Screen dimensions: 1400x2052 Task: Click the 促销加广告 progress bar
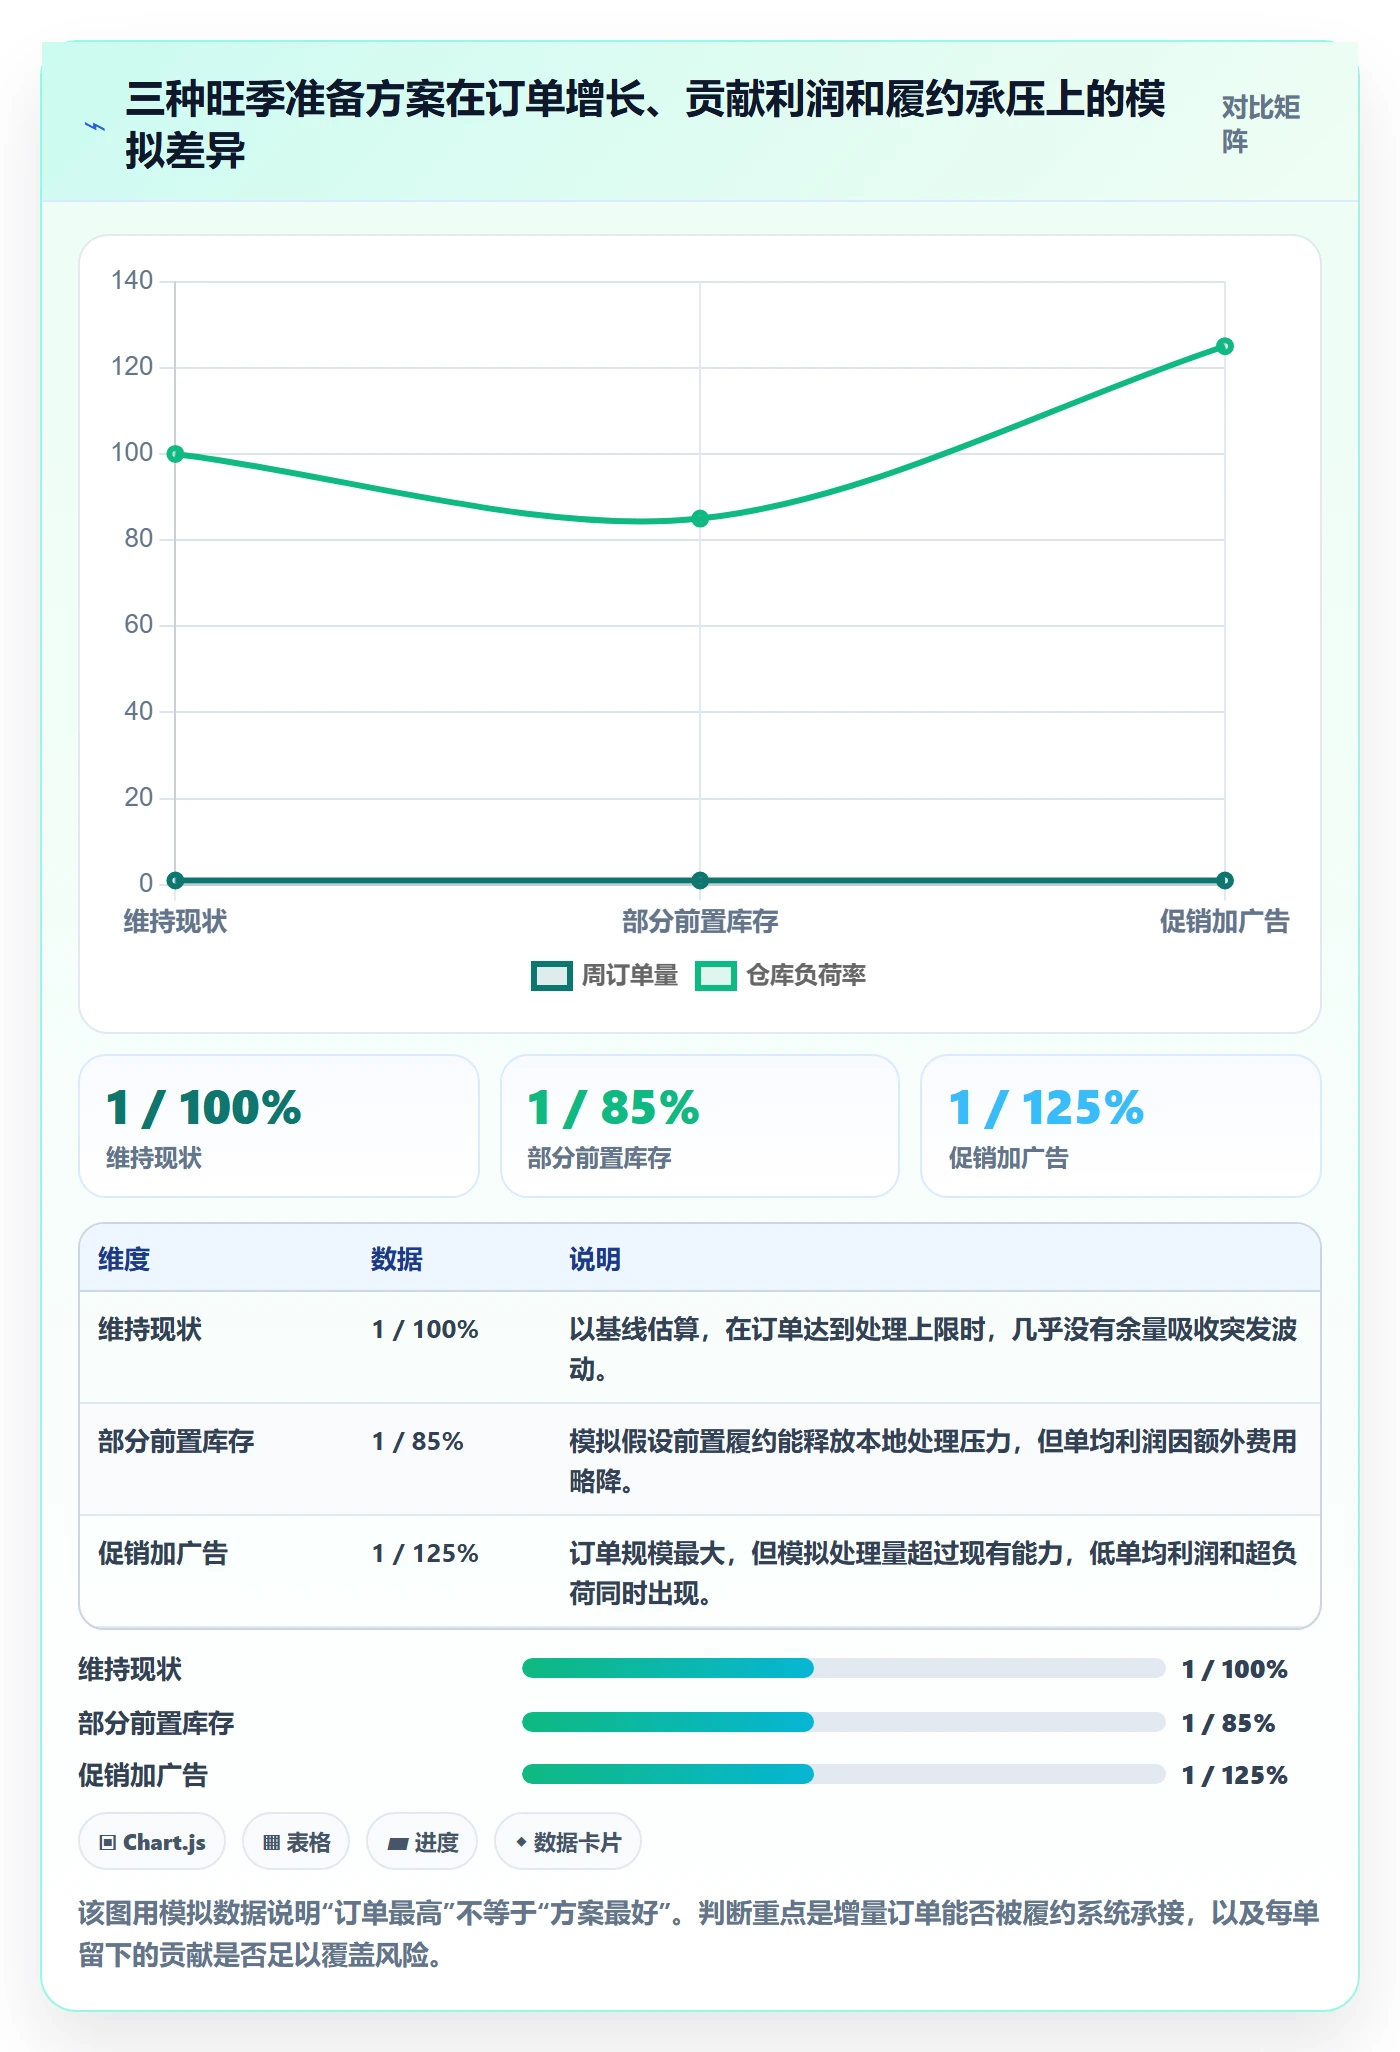coord(843,1774)
